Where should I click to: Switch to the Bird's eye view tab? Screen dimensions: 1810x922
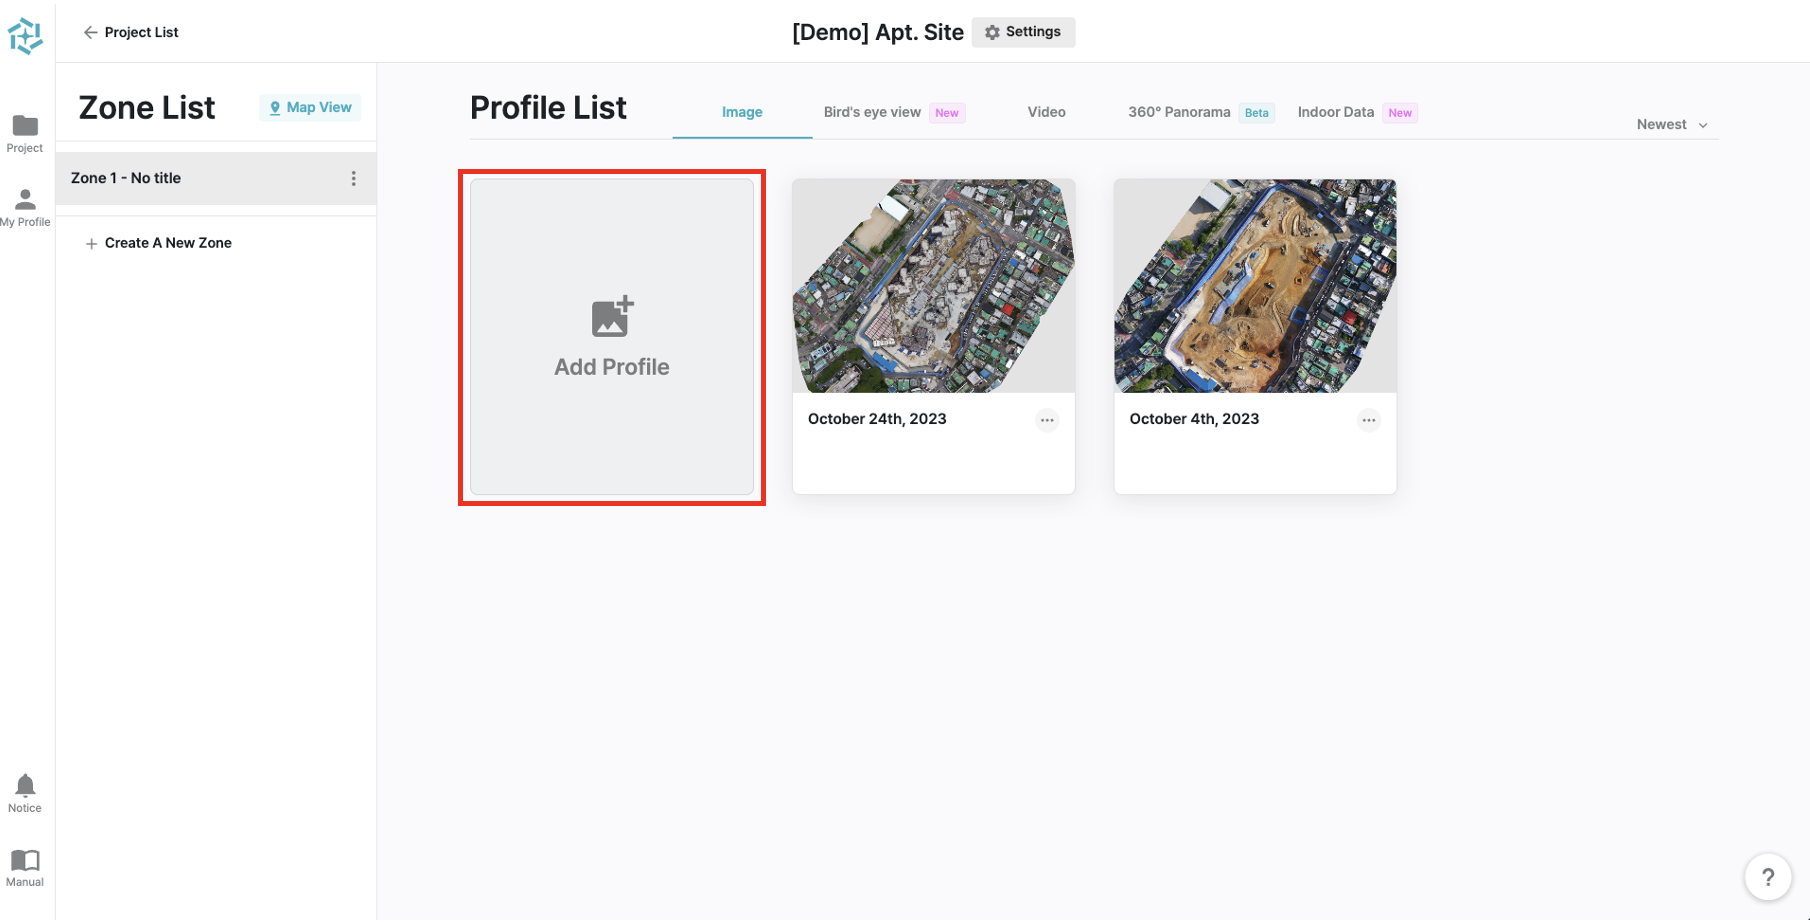872,112
